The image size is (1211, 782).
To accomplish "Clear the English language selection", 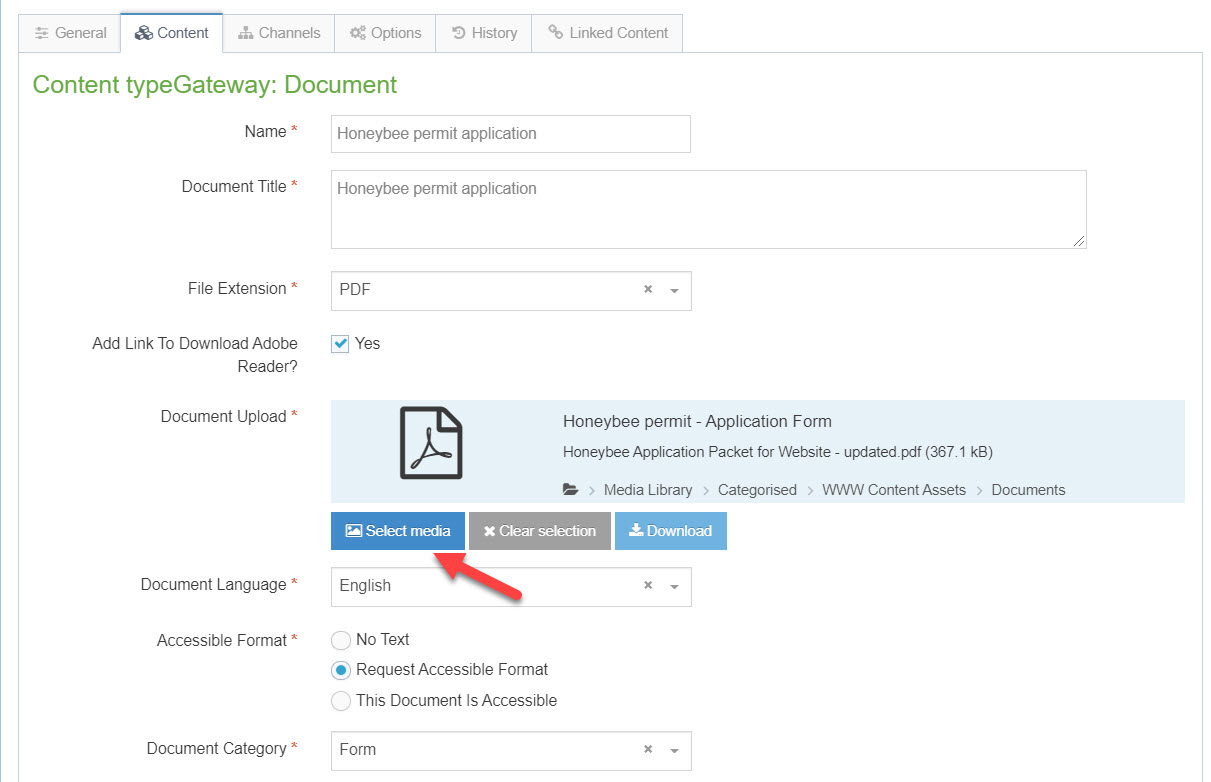I will tap(648, 585).
